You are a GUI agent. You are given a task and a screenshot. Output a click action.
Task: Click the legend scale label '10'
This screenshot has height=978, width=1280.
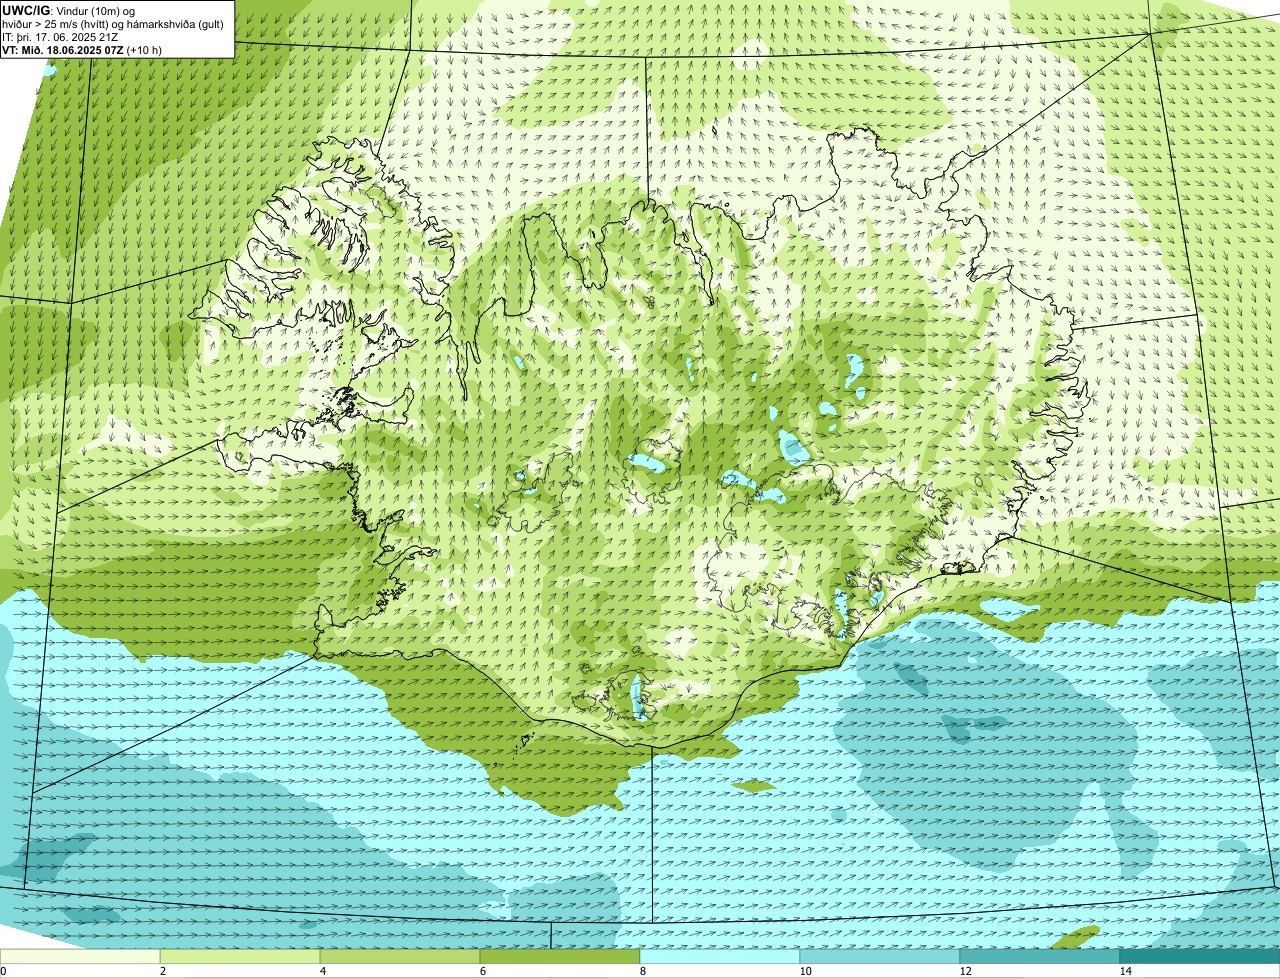(x=805, y=971)
